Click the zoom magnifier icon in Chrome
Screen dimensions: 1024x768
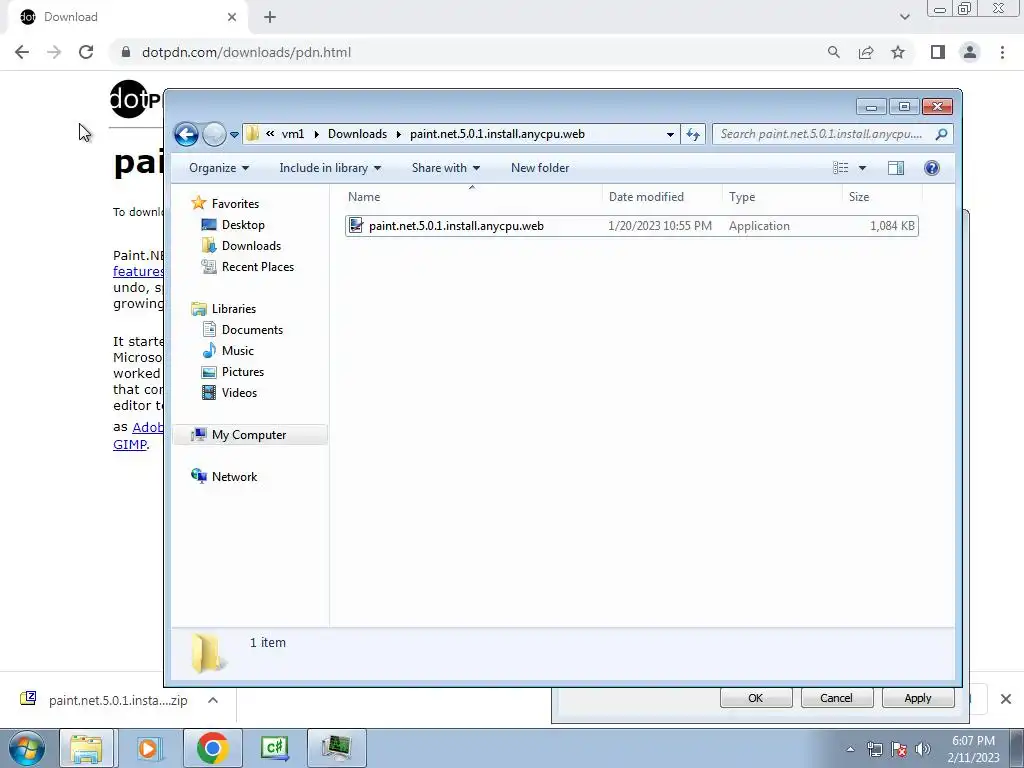coord(833,52)
